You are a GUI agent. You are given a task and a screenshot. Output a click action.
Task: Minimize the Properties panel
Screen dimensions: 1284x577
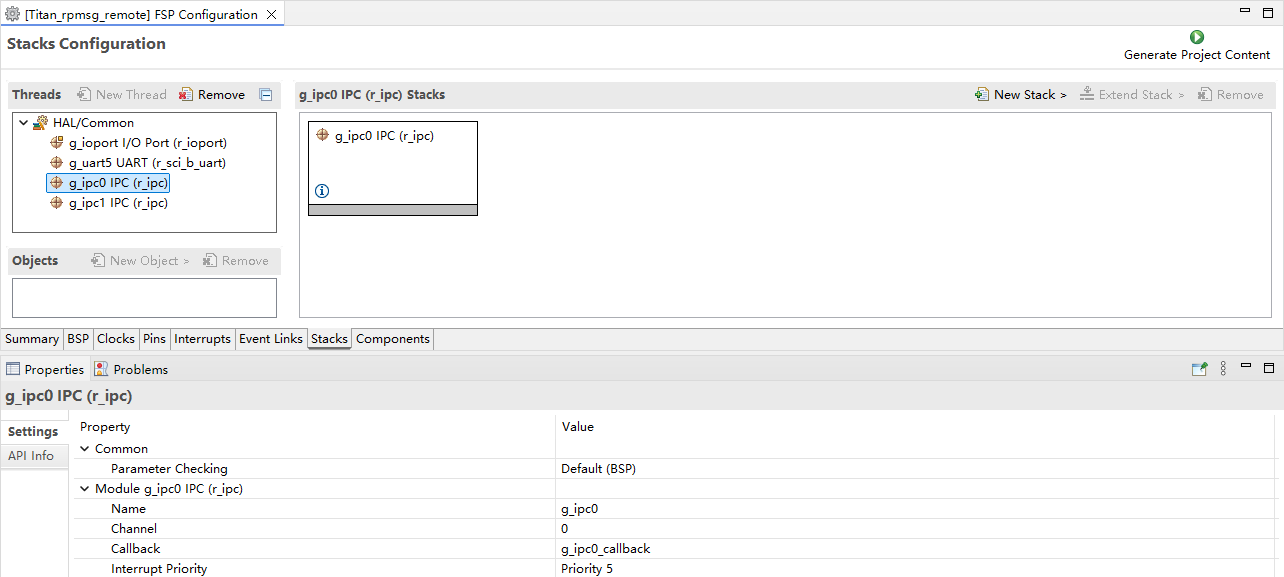point(1246,368)
